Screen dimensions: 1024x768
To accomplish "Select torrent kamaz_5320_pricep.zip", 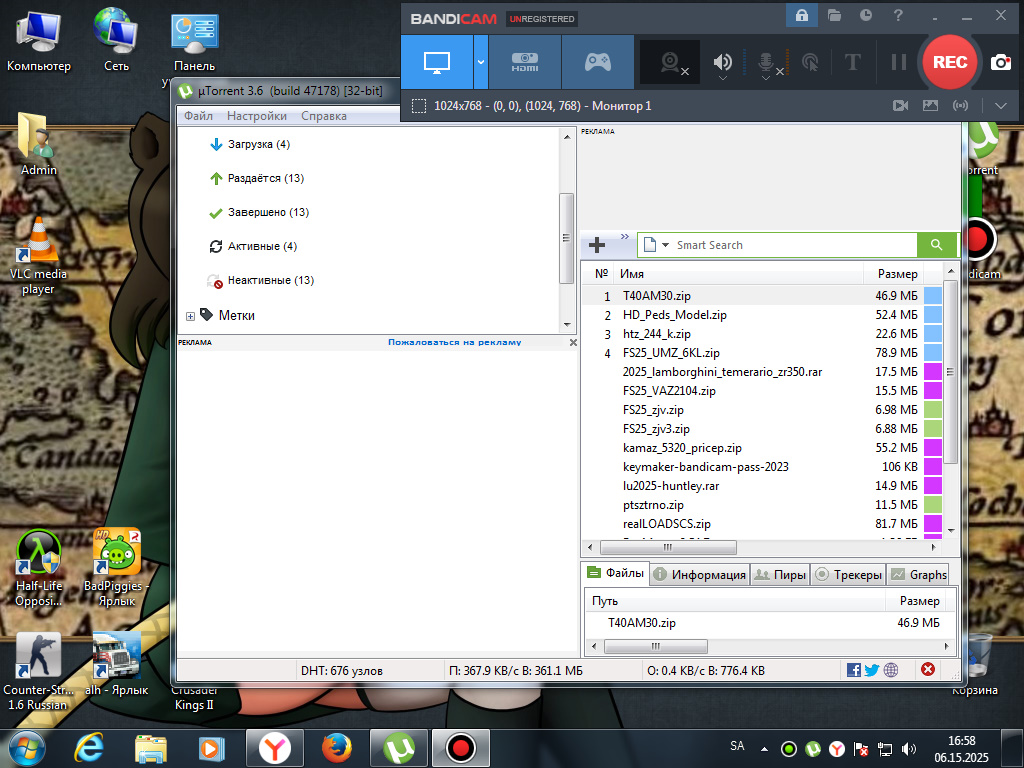I will (682, 448).
